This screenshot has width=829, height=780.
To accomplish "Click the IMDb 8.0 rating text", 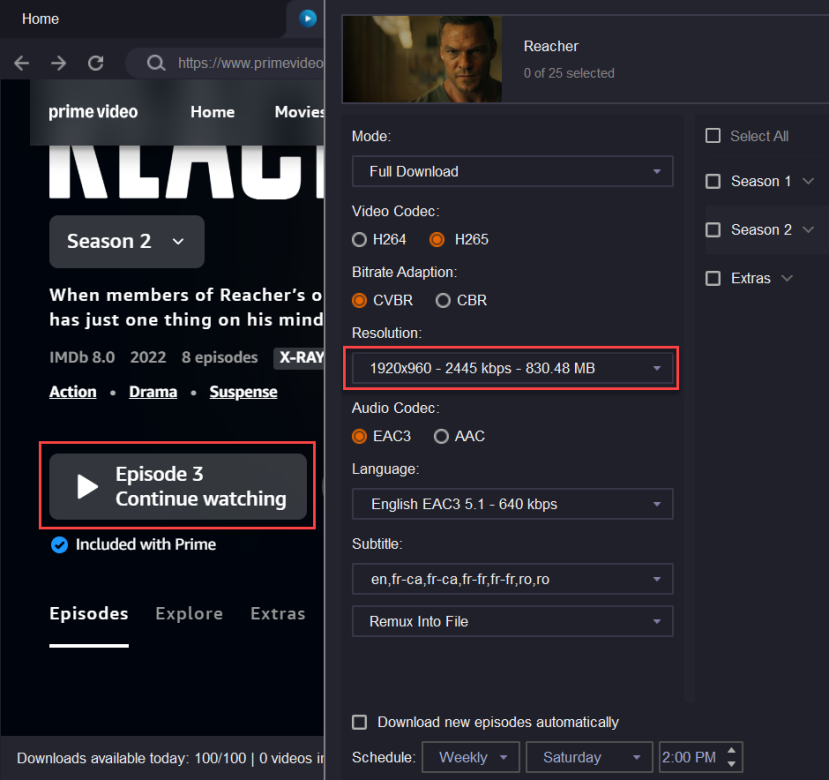I will (x=82, y=358).
